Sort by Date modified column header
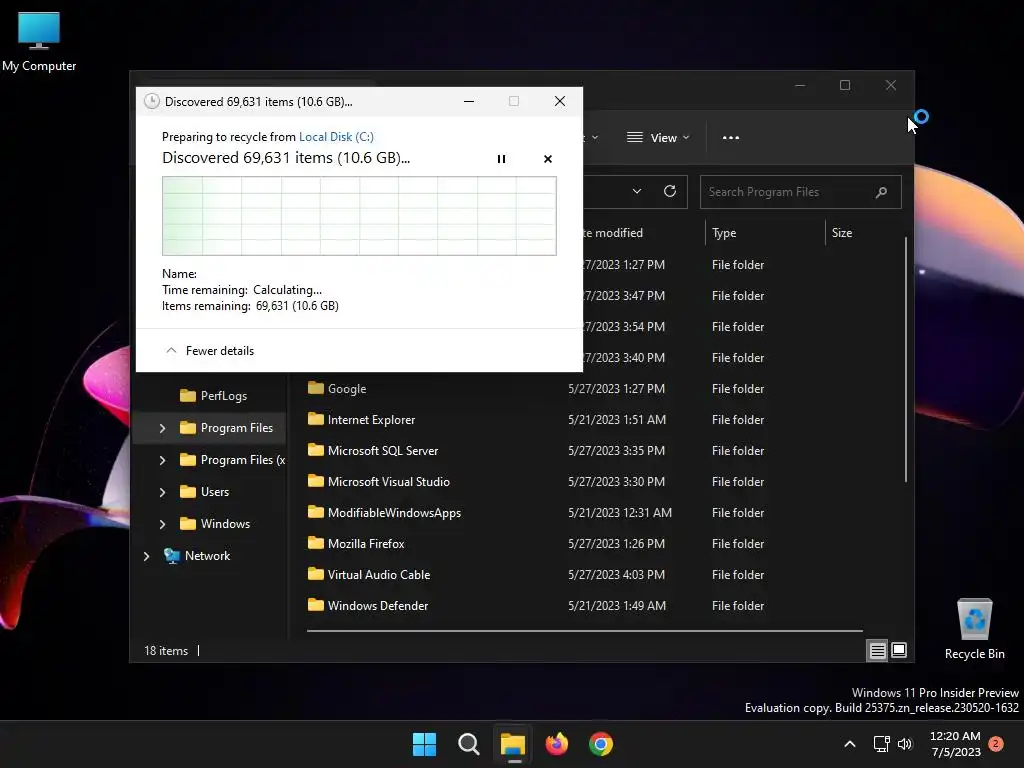Image resolution: width=1024 pixels, height=768 pixels. point(613,232)
